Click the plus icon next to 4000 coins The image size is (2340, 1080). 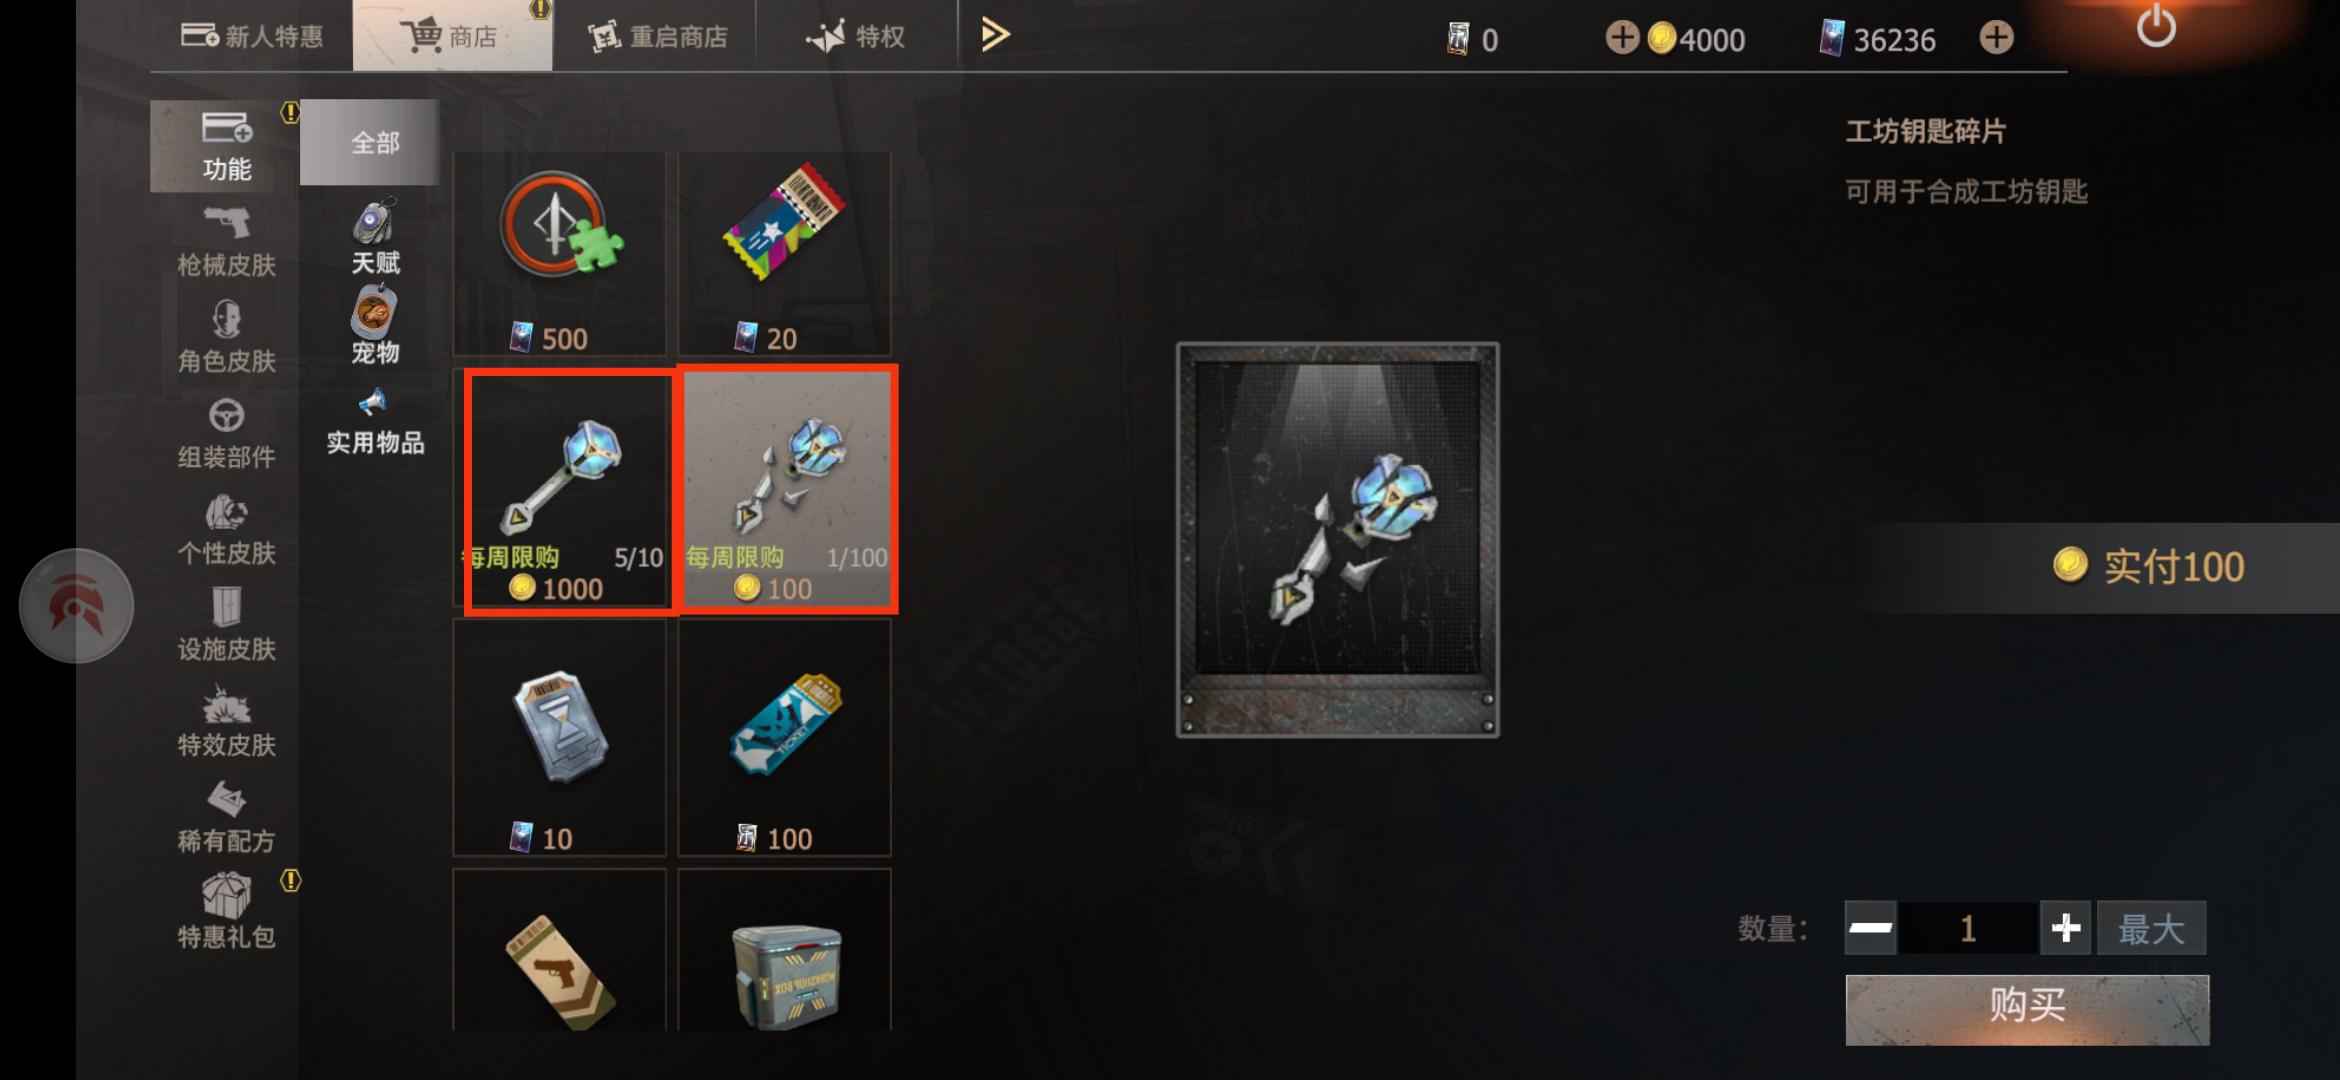coord(1621,38)
